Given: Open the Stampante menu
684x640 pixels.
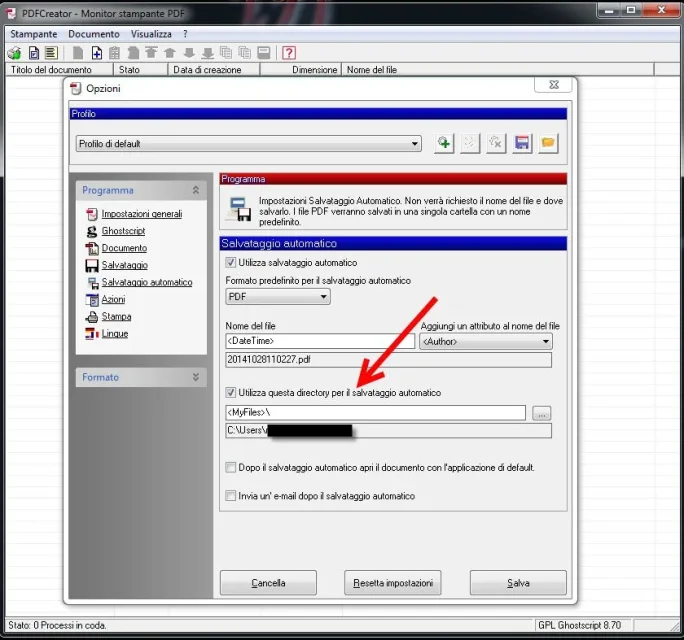Looking at the screenshot, I should click(34, 34).
